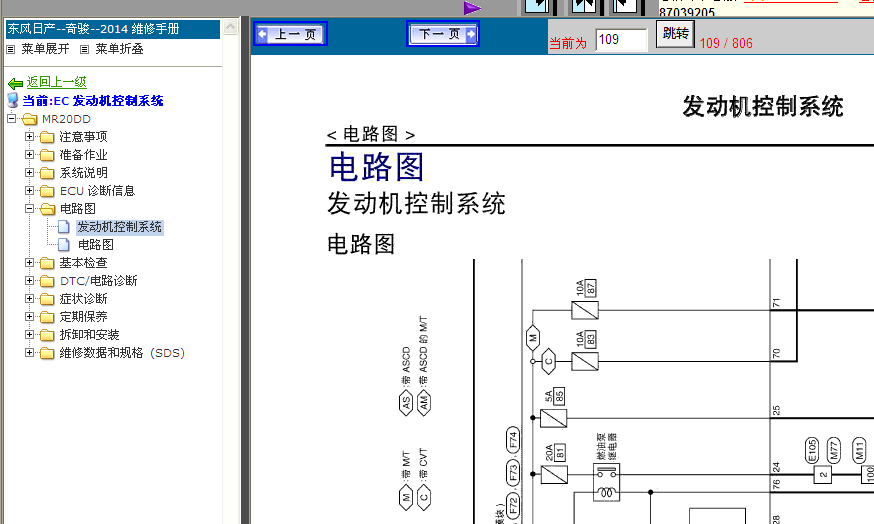
Task: Expand the 注意事项 node
Action: point(30,136)
